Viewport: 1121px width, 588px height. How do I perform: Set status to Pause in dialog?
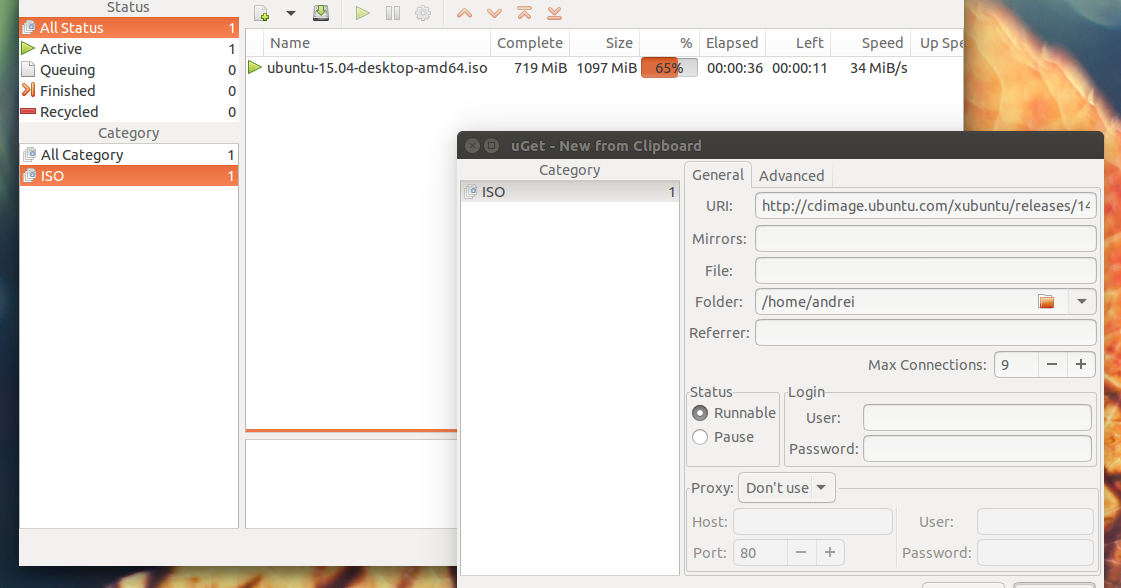click(x=699, y=436)
